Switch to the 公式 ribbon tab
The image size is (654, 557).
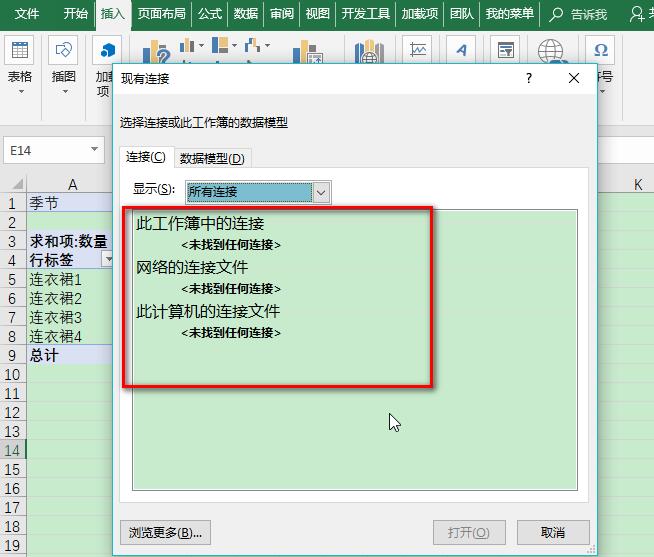pos(210,14)
